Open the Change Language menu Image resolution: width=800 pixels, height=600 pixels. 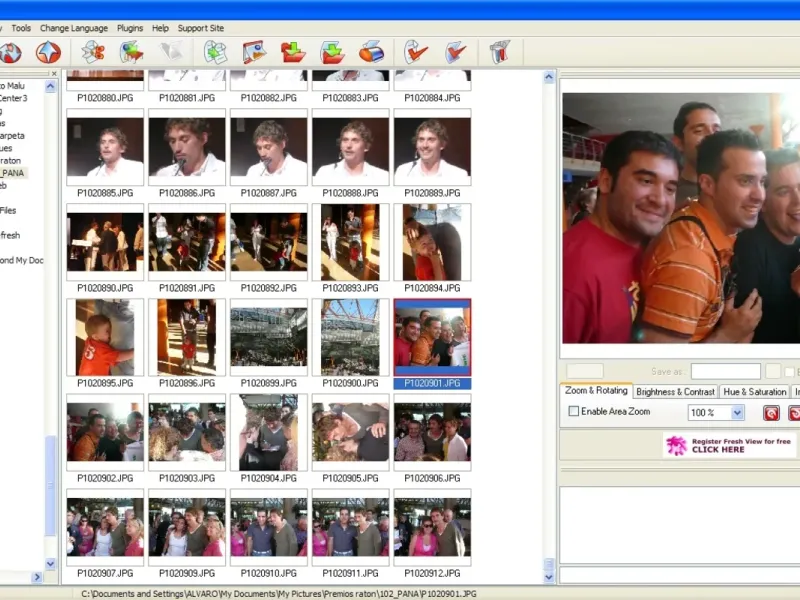tap(74, 28)
